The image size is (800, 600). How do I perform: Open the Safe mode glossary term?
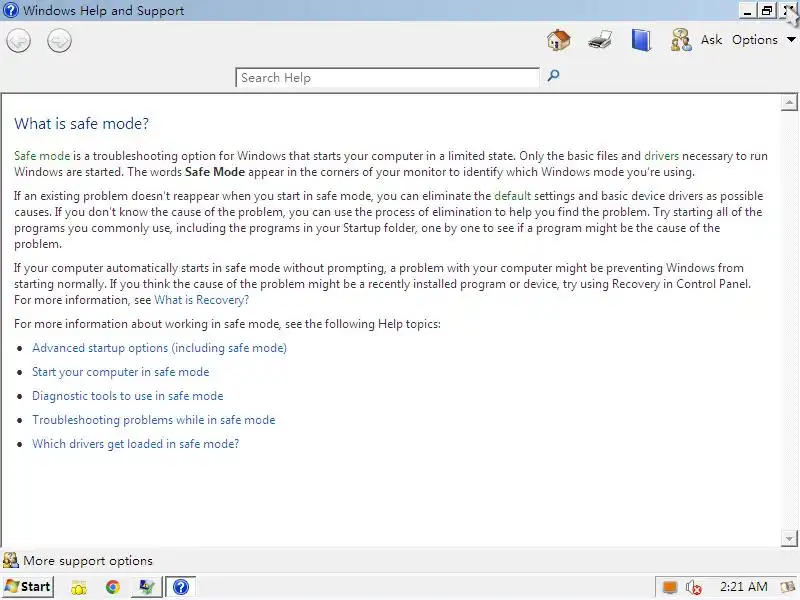42,156
